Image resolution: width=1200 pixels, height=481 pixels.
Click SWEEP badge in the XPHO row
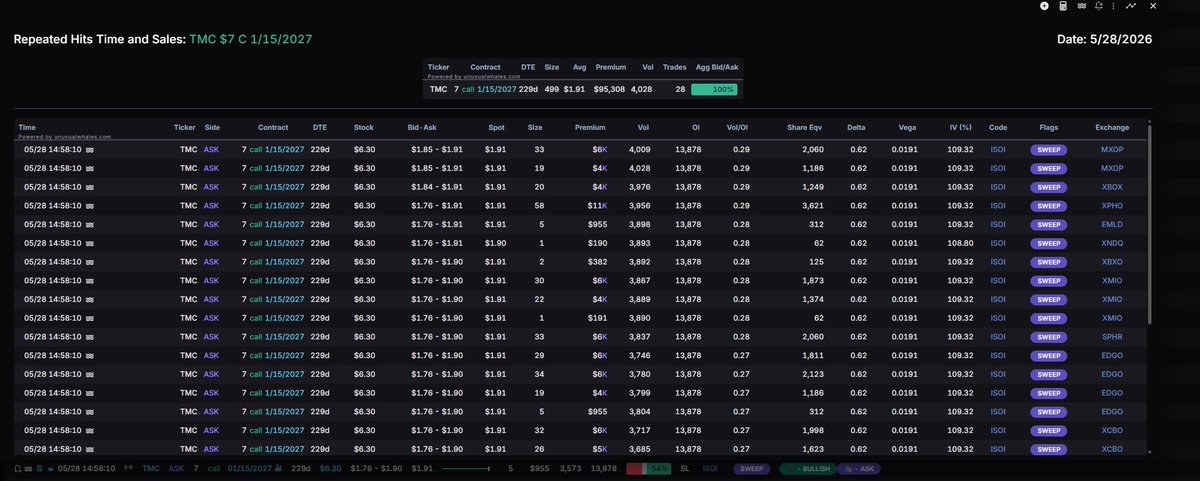coord(1049,205)
